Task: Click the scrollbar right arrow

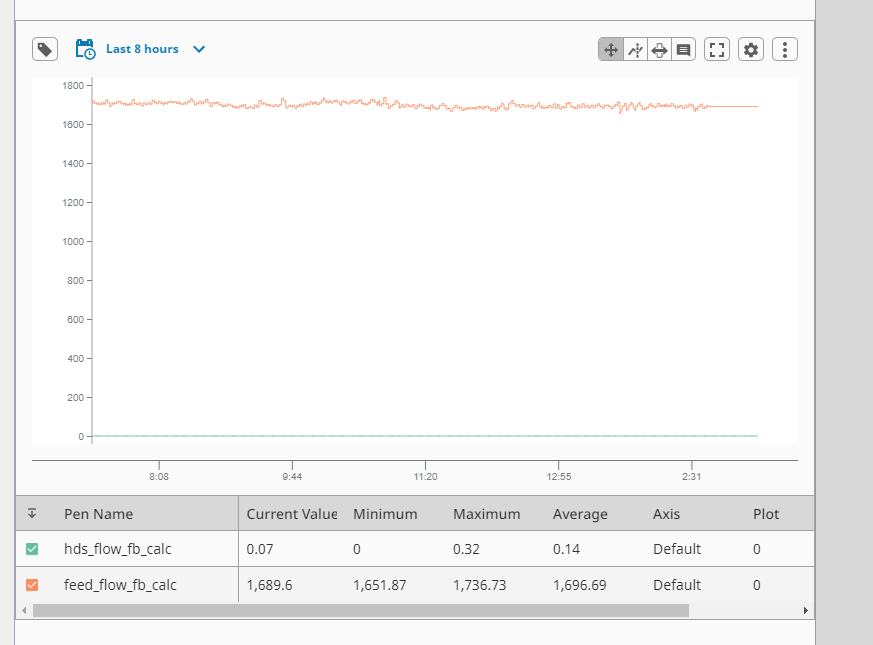Action: click(x=806, y=610)
